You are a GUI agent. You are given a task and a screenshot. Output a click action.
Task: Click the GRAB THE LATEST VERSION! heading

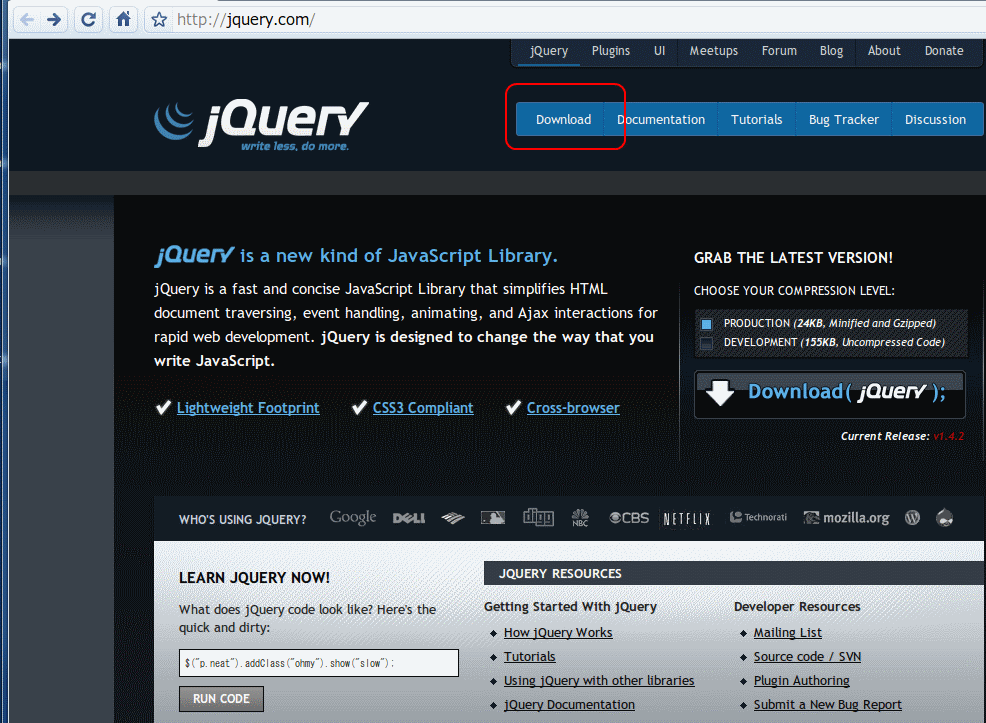[793, 258]
